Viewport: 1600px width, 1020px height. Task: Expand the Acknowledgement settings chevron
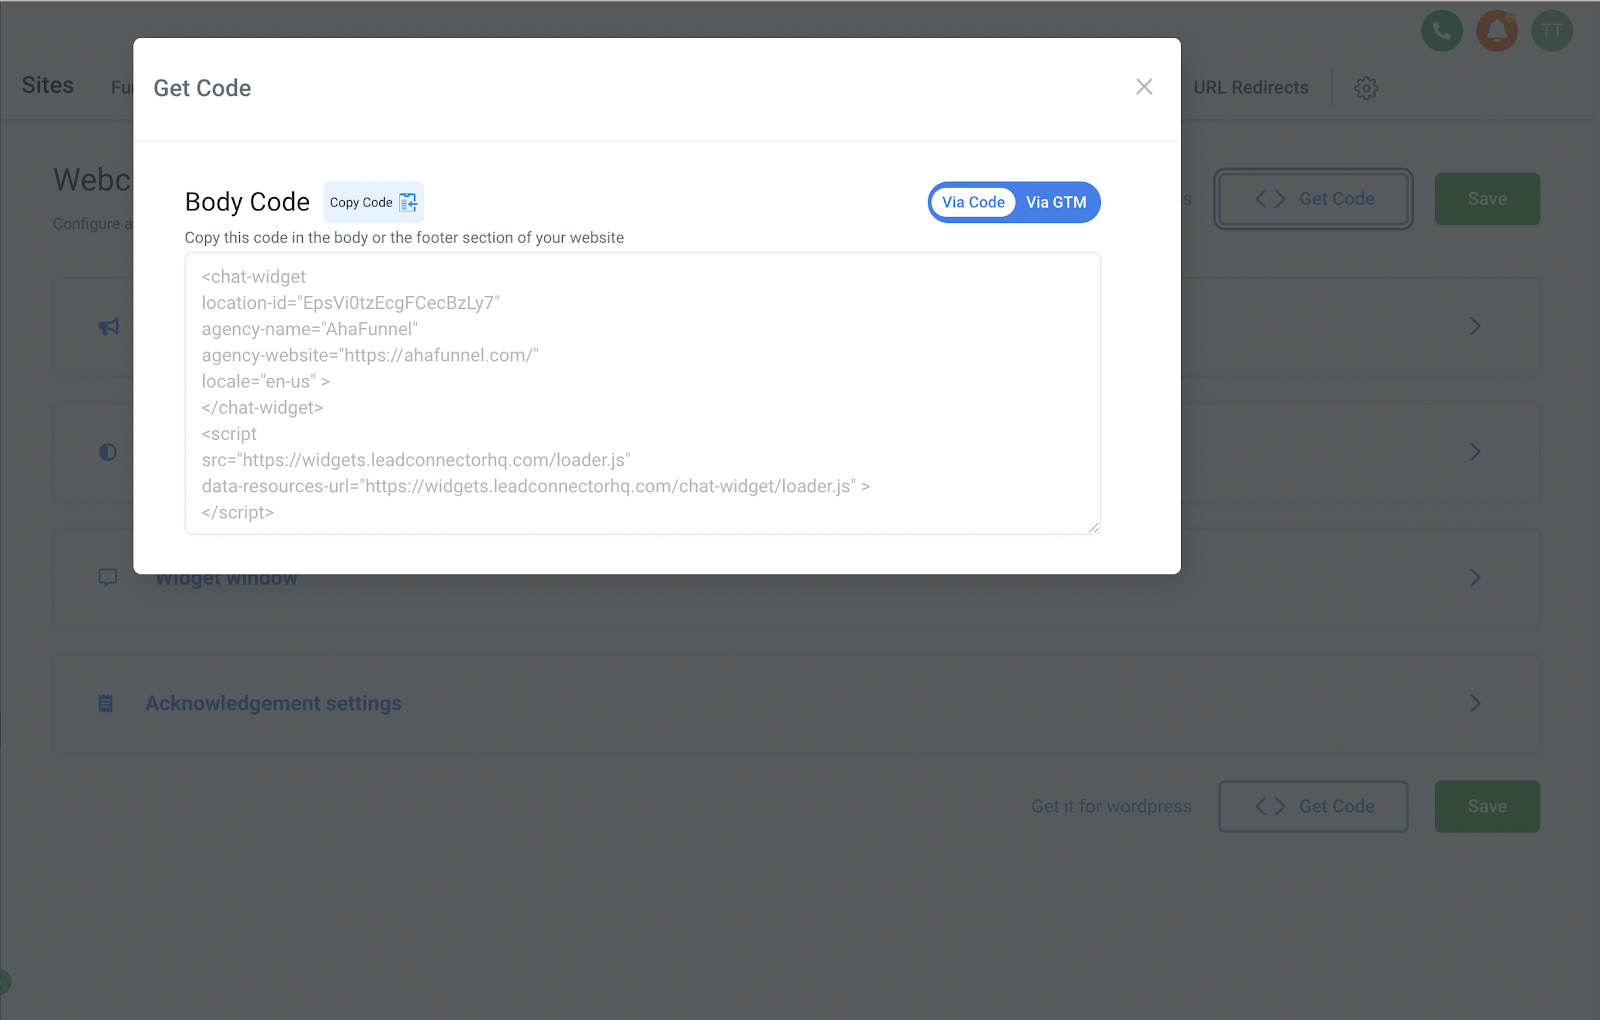point(1475,703)
